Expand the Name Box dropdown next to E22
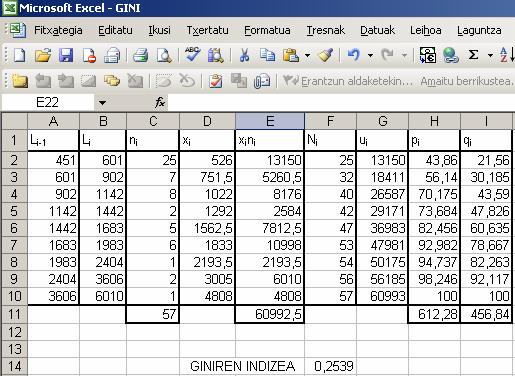This screenshot has width=515, height=376. click(x=102, y=103)
